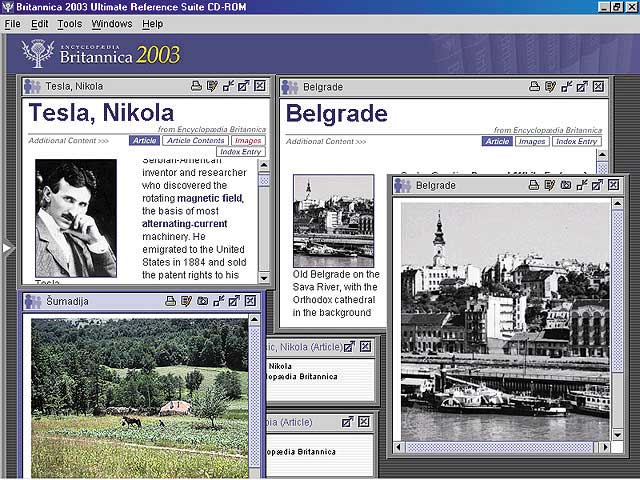Expand Additional Content in Belgrade window
The height and width of the screenshot is (480, 640).
click(326, 142)
